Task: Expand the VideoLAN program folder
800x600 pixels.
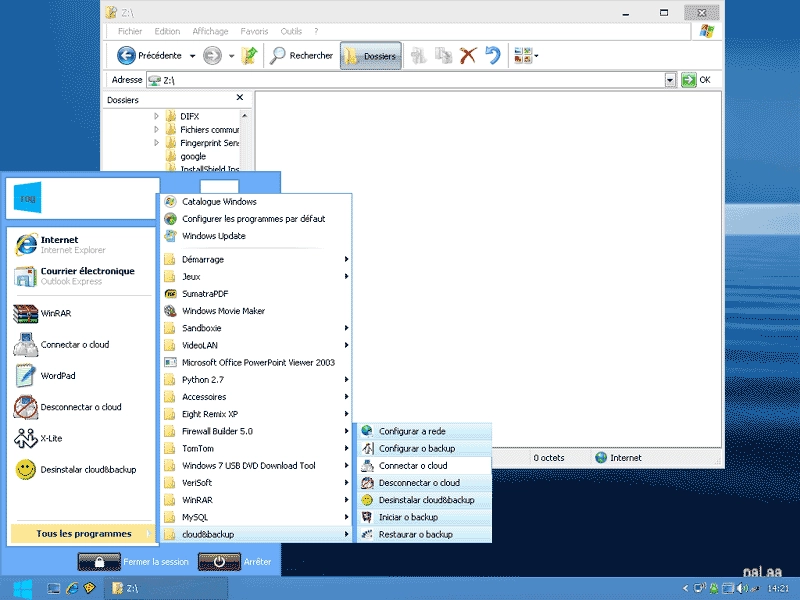Action: point(256,345)
